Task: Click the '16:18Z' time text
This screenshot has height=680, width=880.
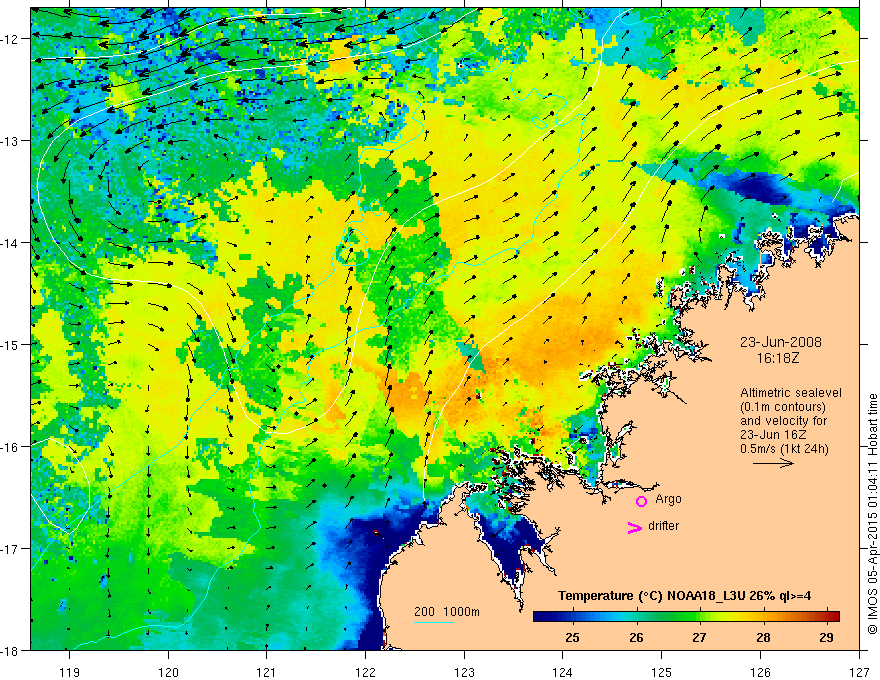Action: (x=778, y=358)
